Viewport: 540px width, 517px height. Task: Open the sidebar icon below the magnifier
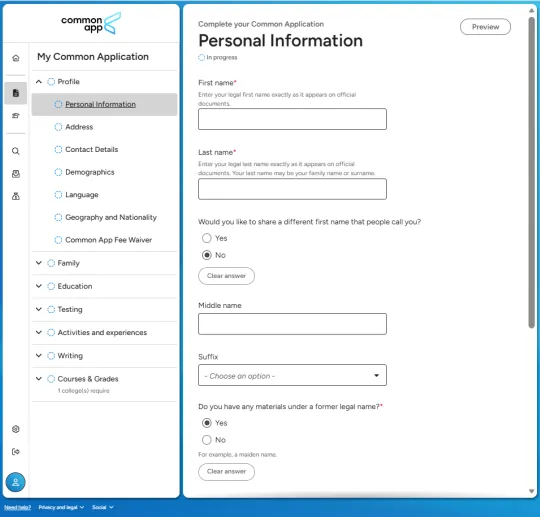tap(15, 174)
